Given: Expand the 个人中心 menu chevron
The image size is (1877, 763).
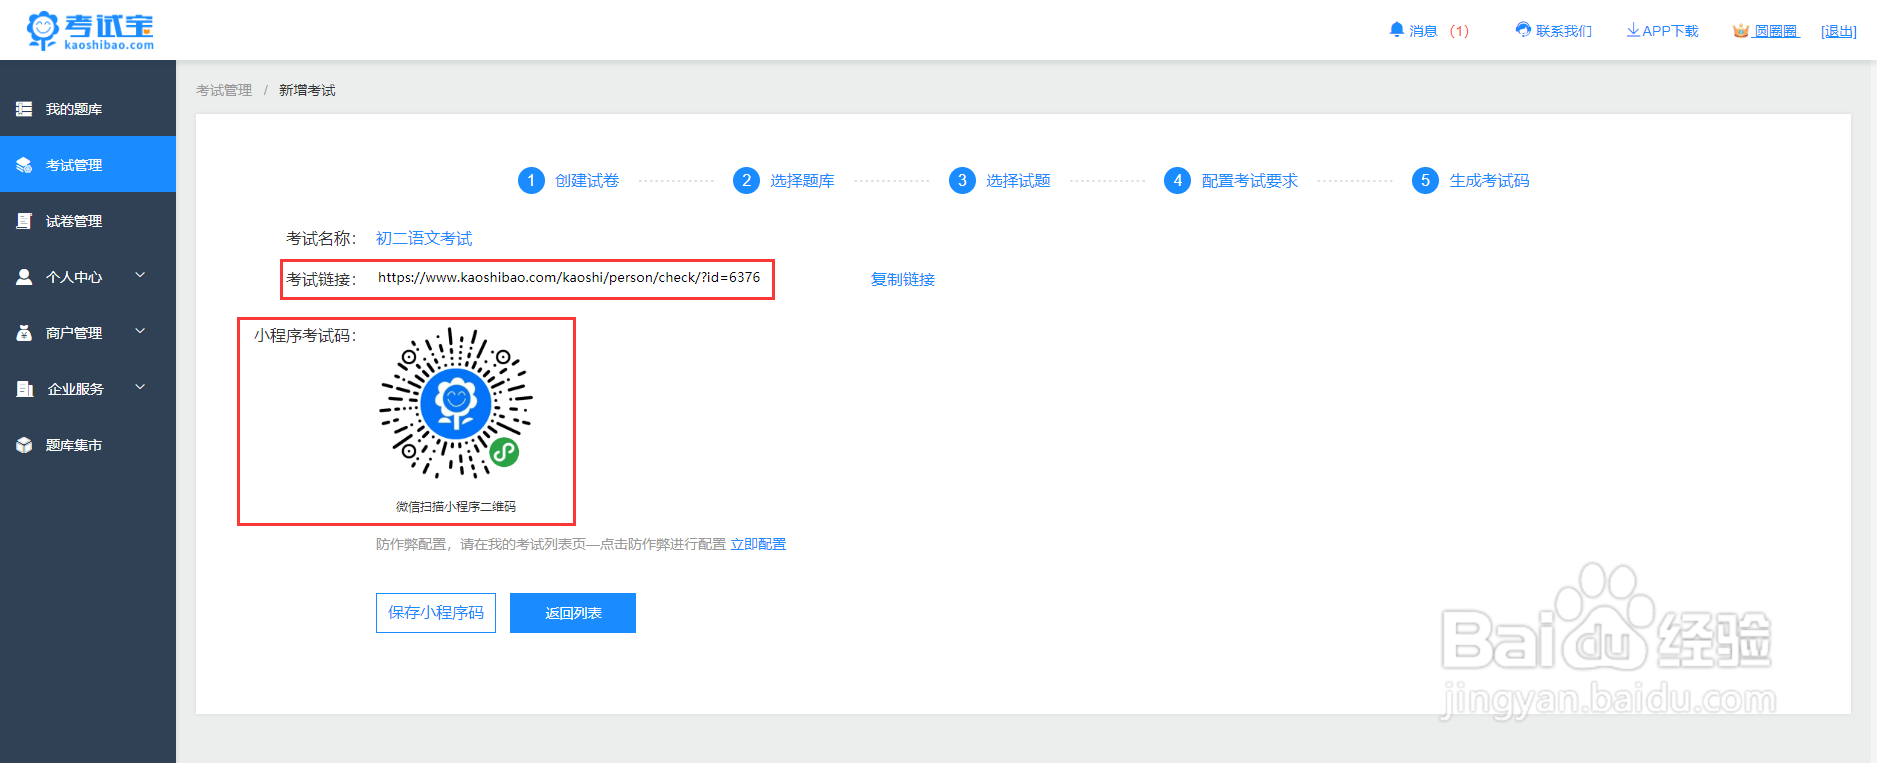Looking at the screenshot, I should click(140, 275).
